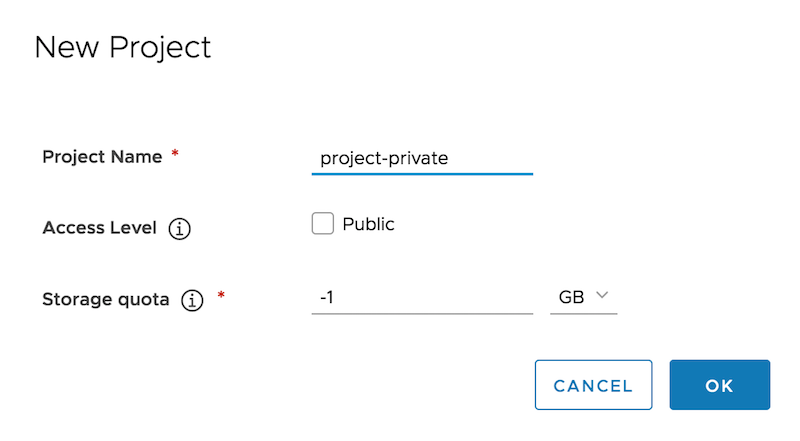
Task: Click the underline beneath the GB selector
Action: point(583,313)
